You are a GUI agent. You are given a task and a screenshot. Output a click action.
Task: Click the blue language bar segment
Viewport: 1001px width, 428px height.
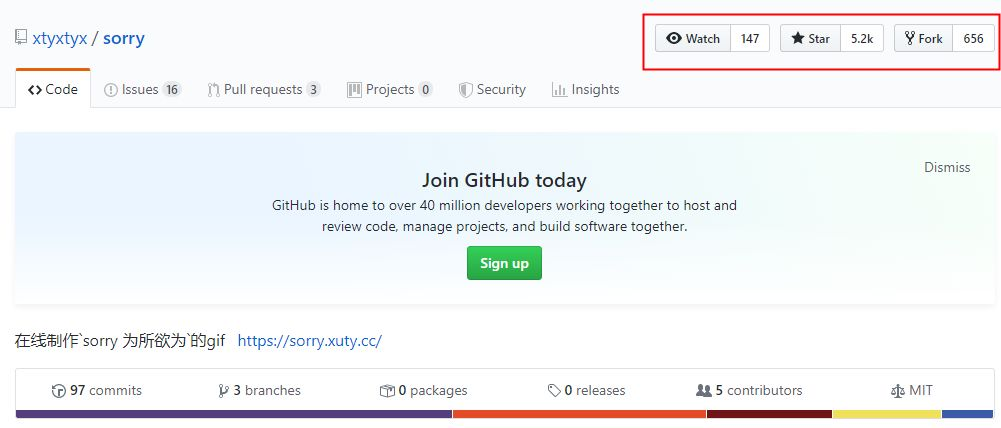pyautogui.click(x=968, y=414)
